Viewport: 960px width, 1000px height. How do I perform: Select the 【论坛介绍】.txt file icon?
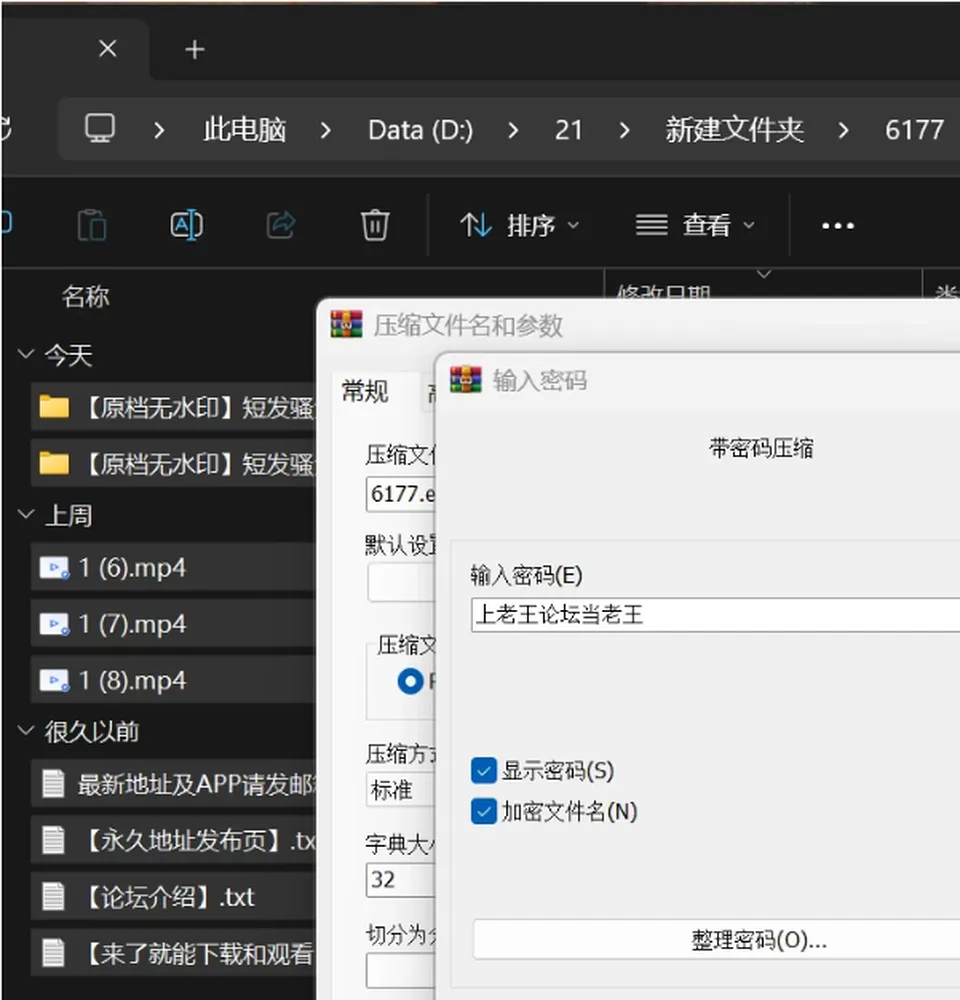(x=54, y=896)
